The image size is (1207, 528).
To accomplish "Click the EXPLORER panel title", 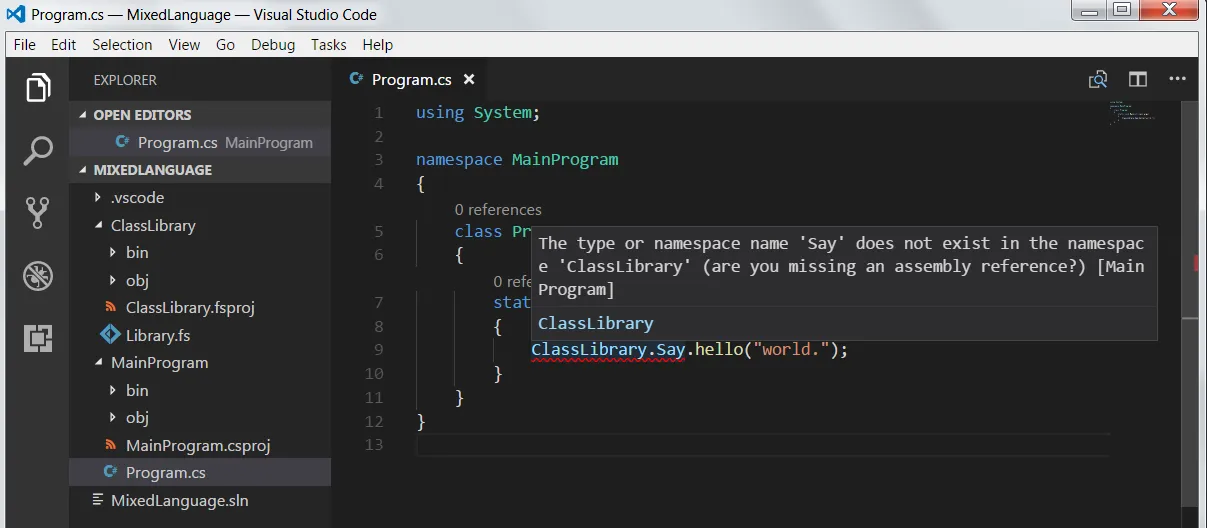I will click(125, 80).
